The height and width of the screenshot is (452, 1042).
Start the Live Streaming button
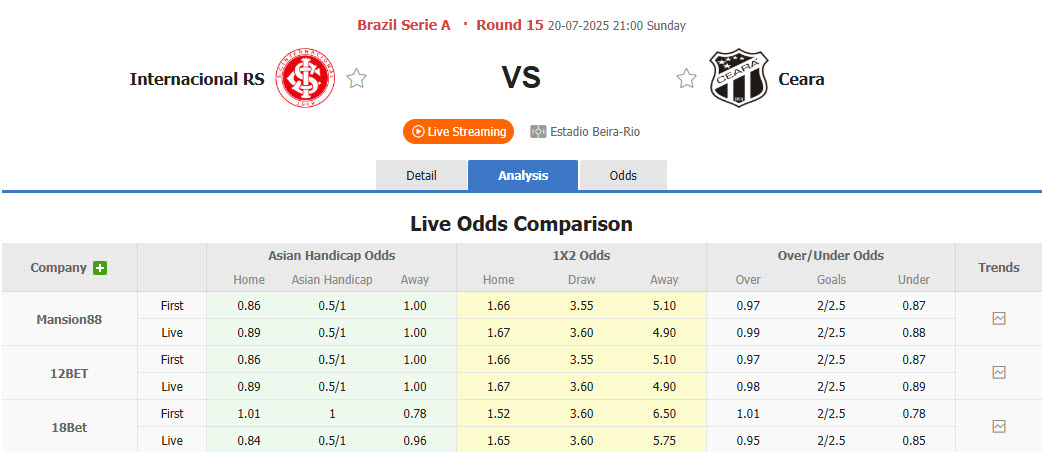click(x=458, y=132)
